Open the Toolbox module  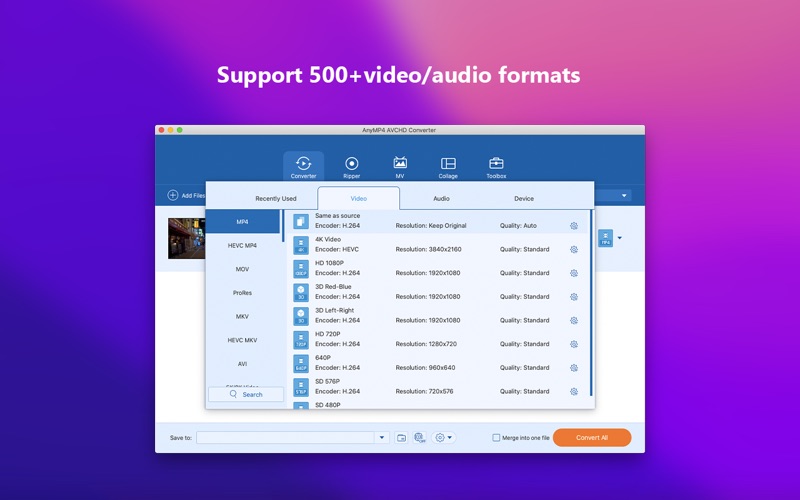[496, 166]
